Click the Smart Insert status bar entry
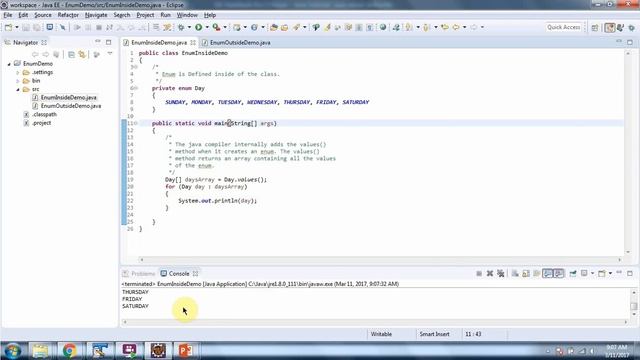 [435, 334]
